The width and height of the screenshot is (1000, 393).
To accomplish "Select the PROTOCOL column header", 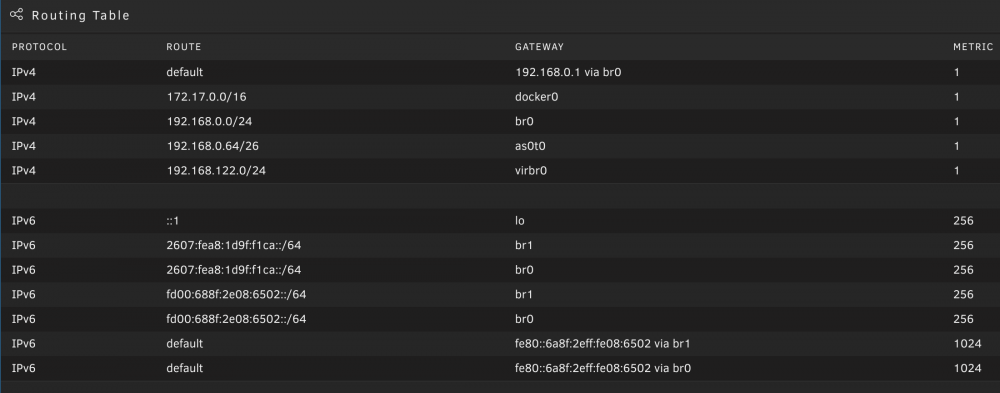I will (x=39, y=47).
